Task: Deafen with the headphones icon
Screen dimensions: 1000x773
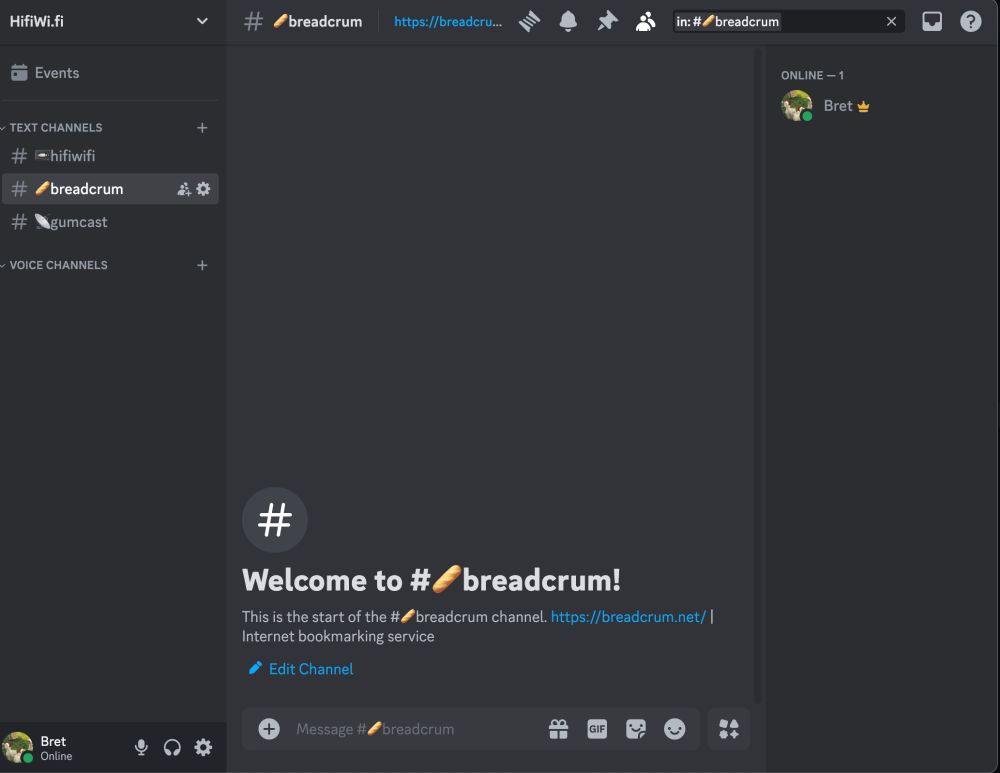Action: 172,747
